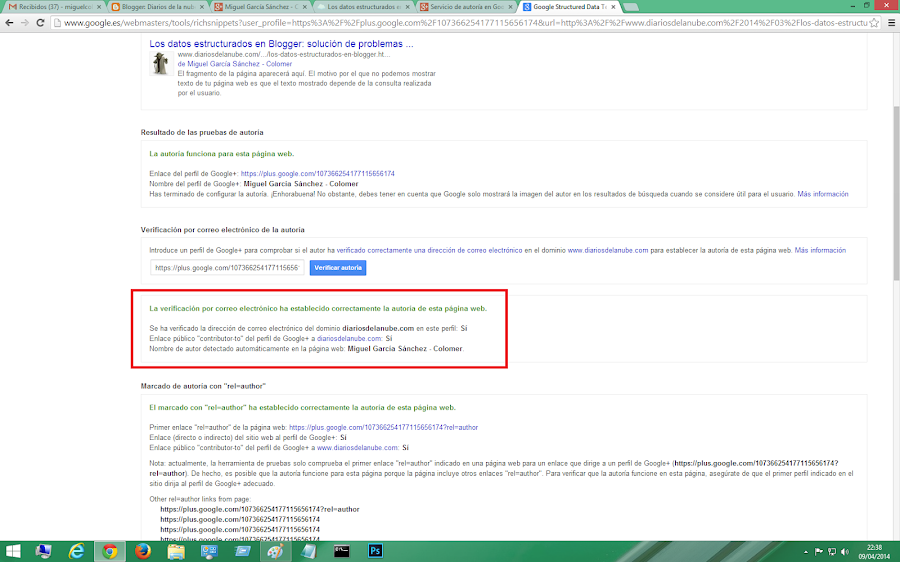Open the diariosdelanube.com contributor-to link in red box

(349, 339)
